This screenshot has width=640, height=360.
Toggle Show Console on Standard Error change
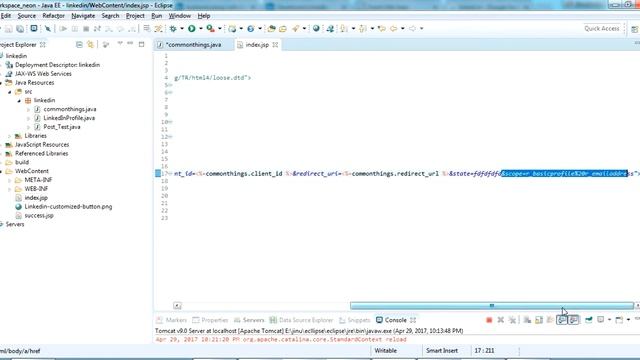coord(573,320)
